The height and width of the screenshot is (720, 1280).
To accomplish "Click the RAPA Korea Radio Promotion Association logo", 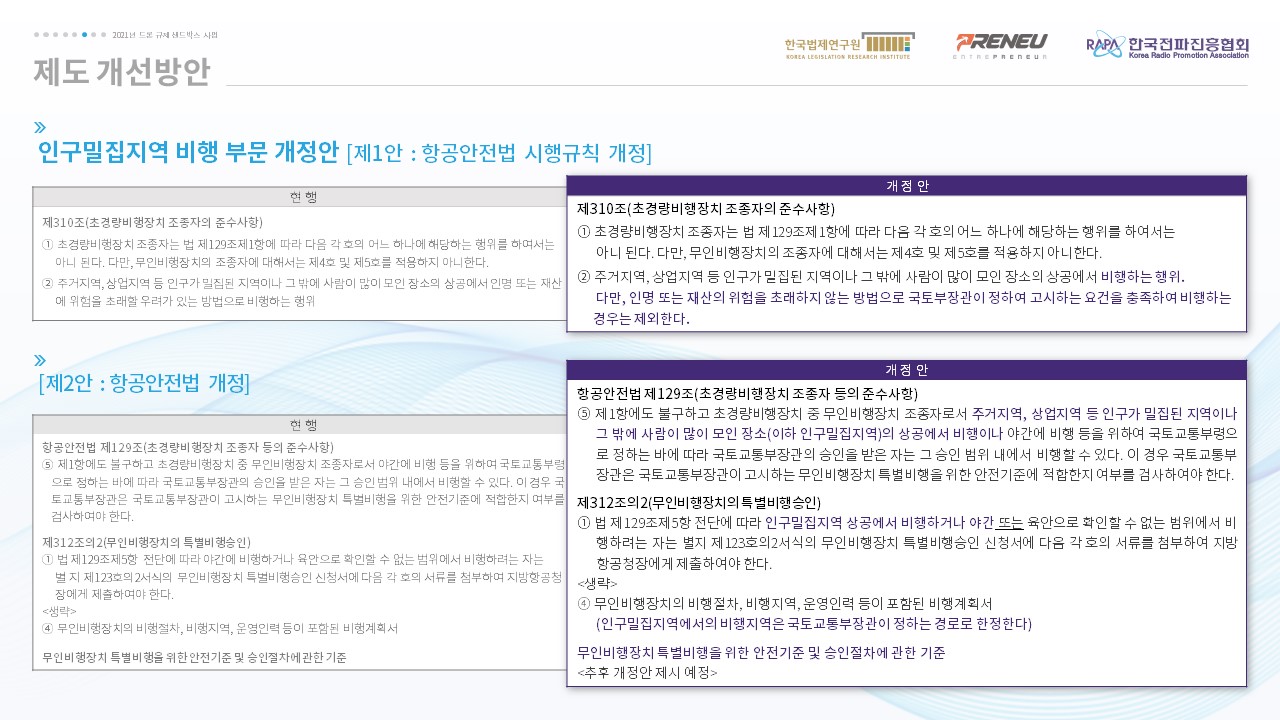I will (1167, 45).
